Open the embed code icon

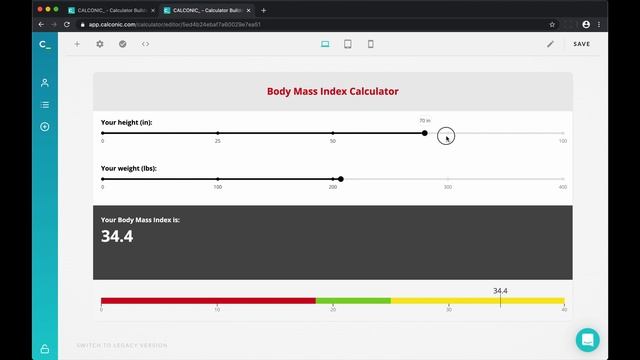[145, 44]
